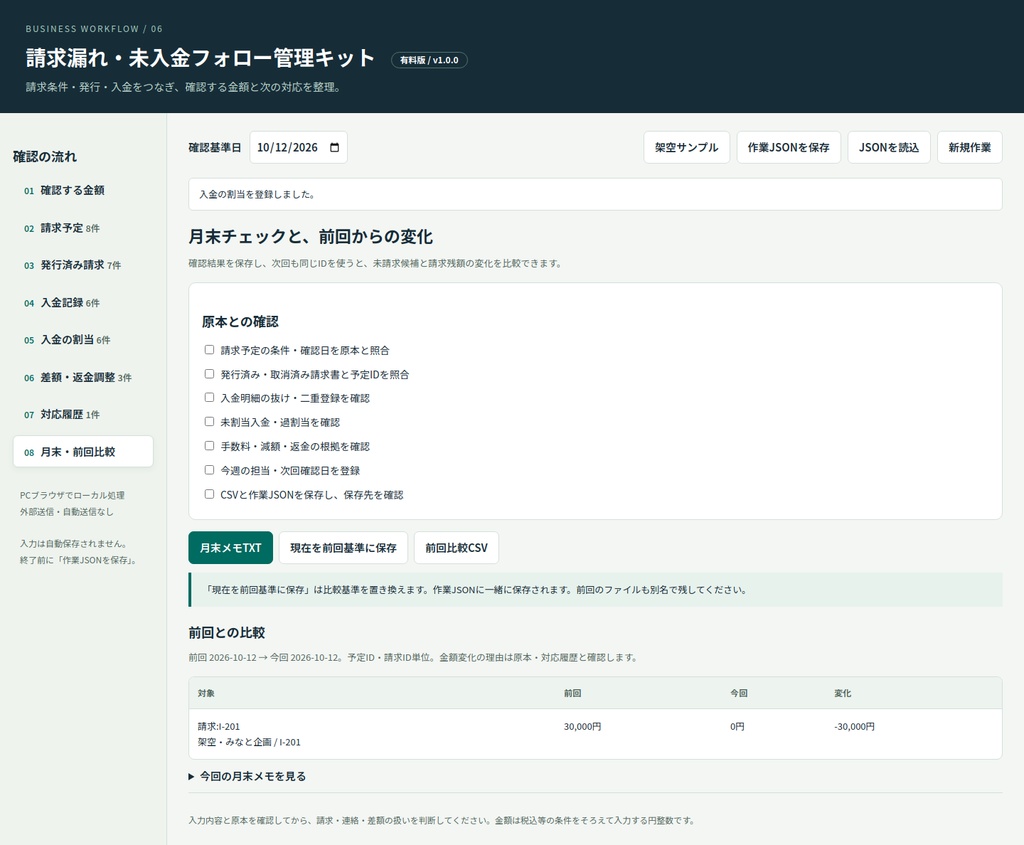Viewport: 1024px width, 845px height.
Task: Export 月末メモTXT
Action: [x=231, y=548]
